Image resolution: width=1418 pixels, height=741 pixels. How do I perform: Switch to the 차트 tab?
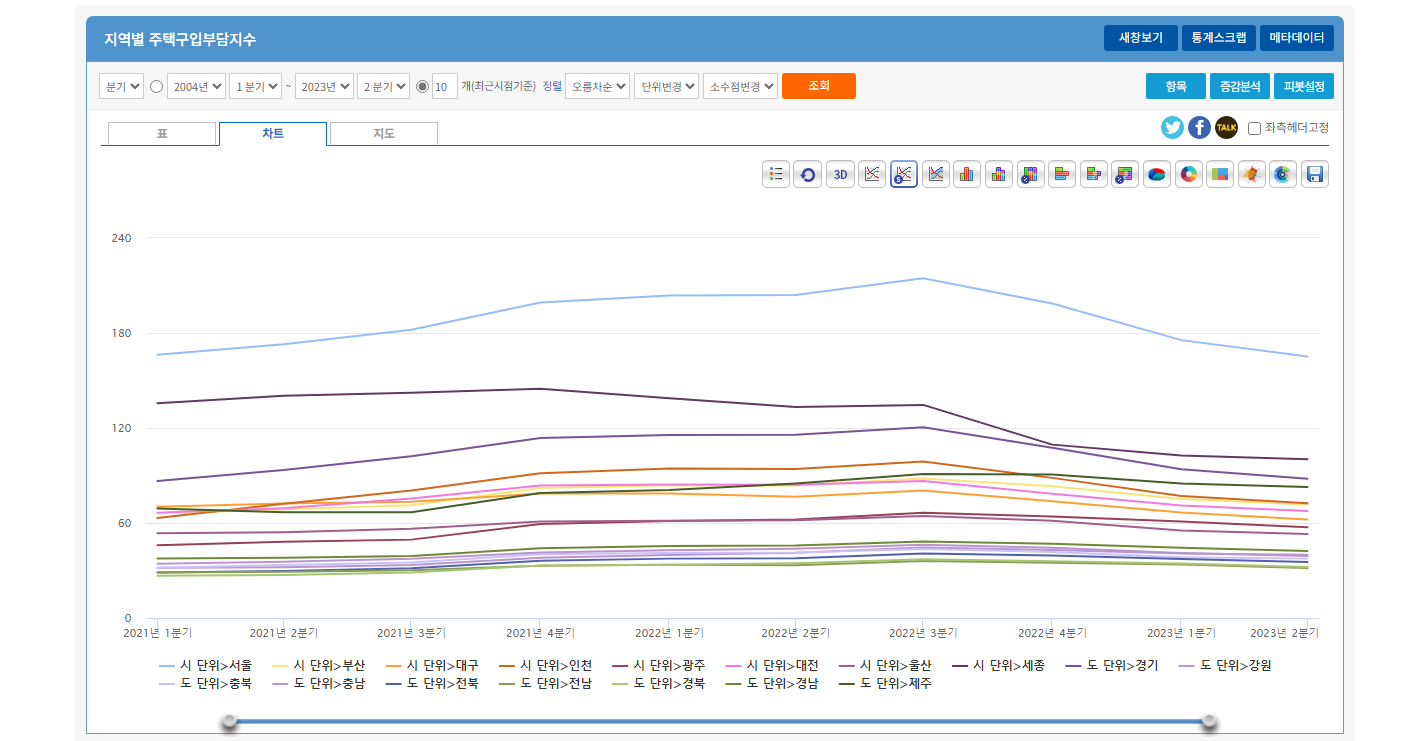273,134
